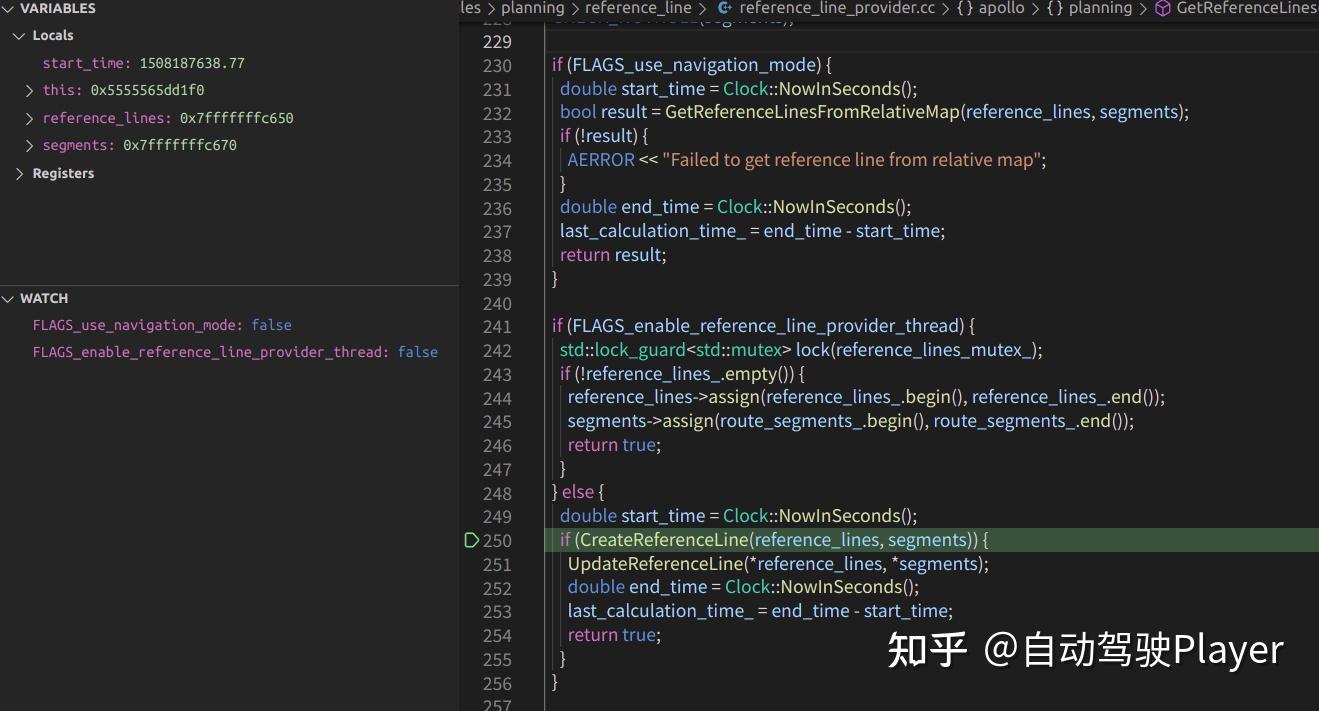The image size is (1319, 711).
Task: Click line number 236 in the gutter
Action: tap(497, 207)
